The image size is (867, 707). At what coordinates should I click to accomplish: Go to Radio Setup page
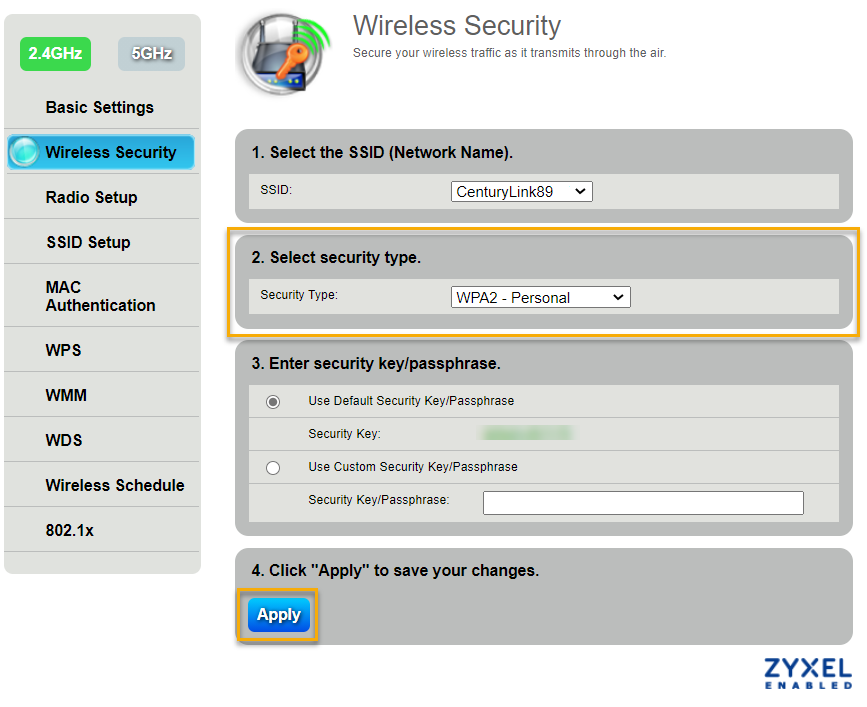point(91,197)
